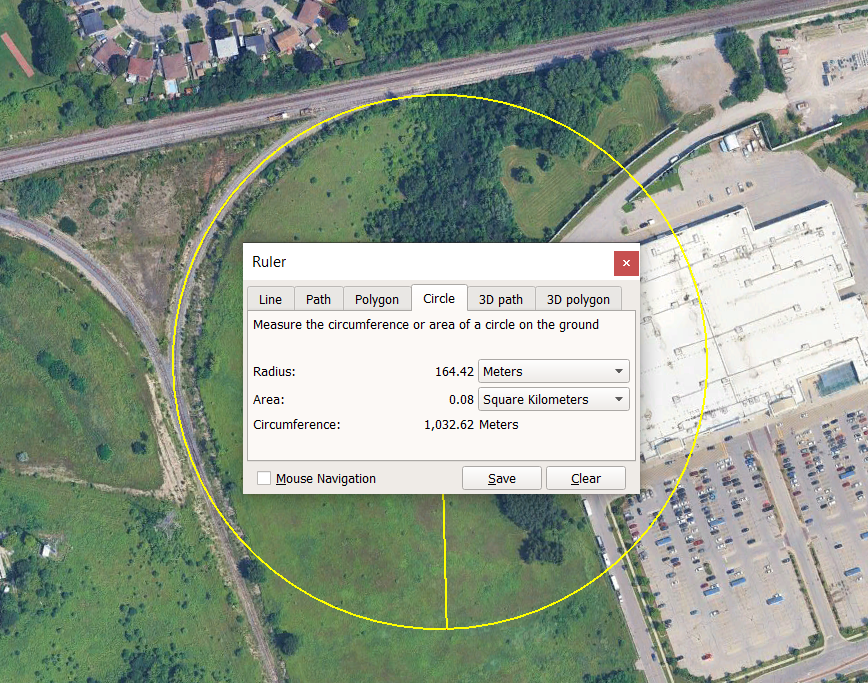This screenshot has width=868, height=683.
Task: Open the 3D polygon tab
Action: pyautogui.click(x=578, y=299)
